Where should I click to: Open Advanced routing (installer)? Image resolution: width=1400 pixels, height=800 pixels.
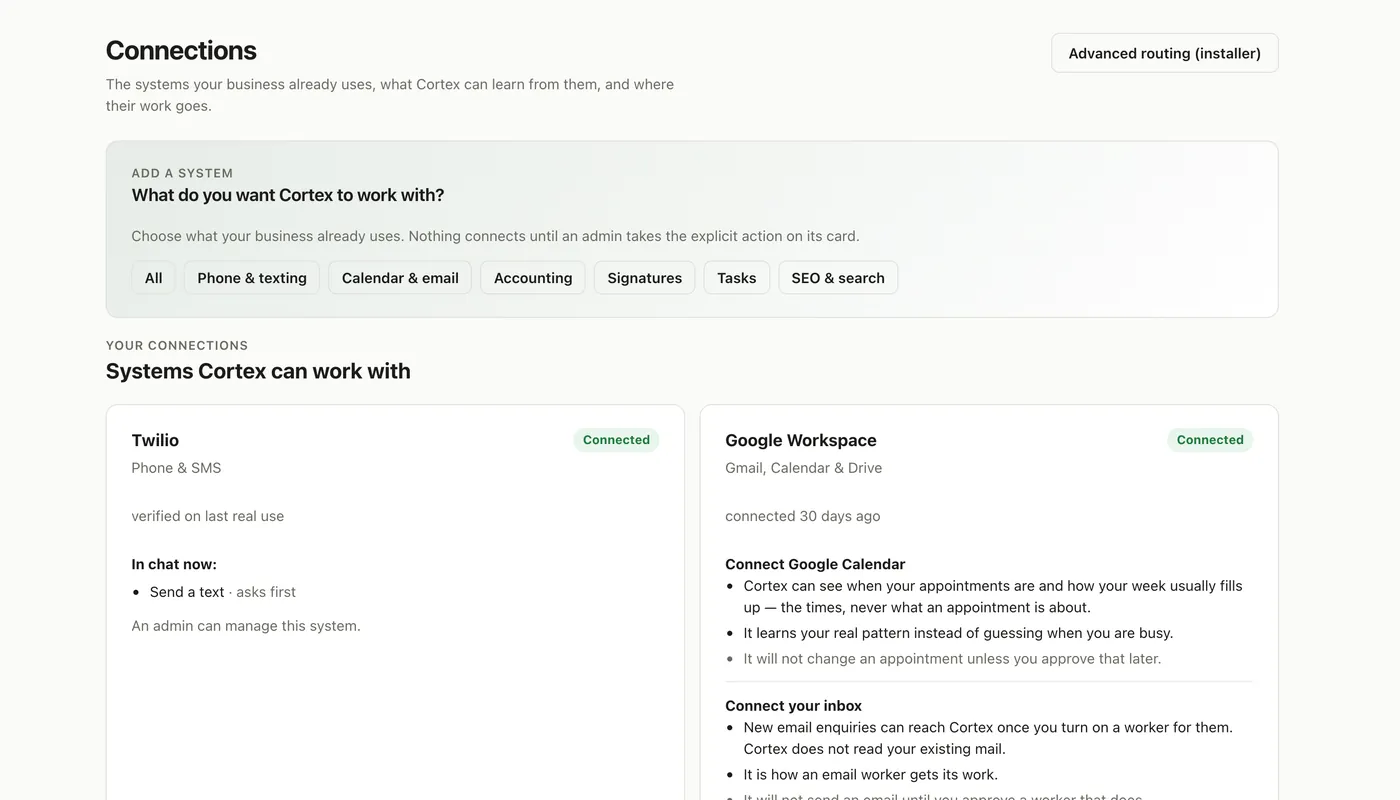click(1164, 53)
